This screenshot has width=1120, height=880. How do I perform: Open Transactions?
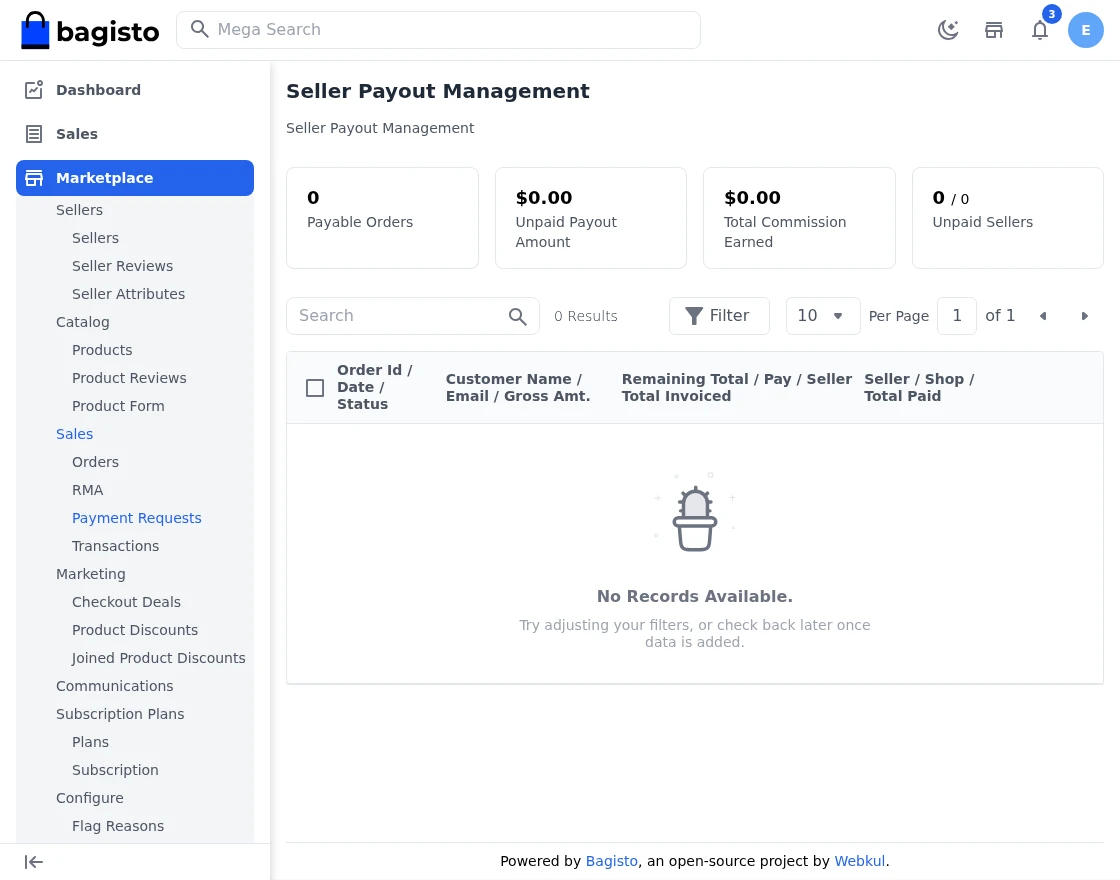(115, 546)
